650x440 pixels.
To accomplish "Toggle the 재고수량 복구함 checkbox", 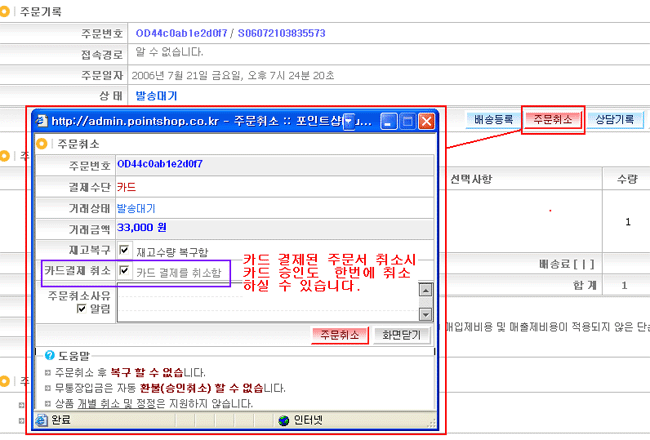I will tap(124, 250).
